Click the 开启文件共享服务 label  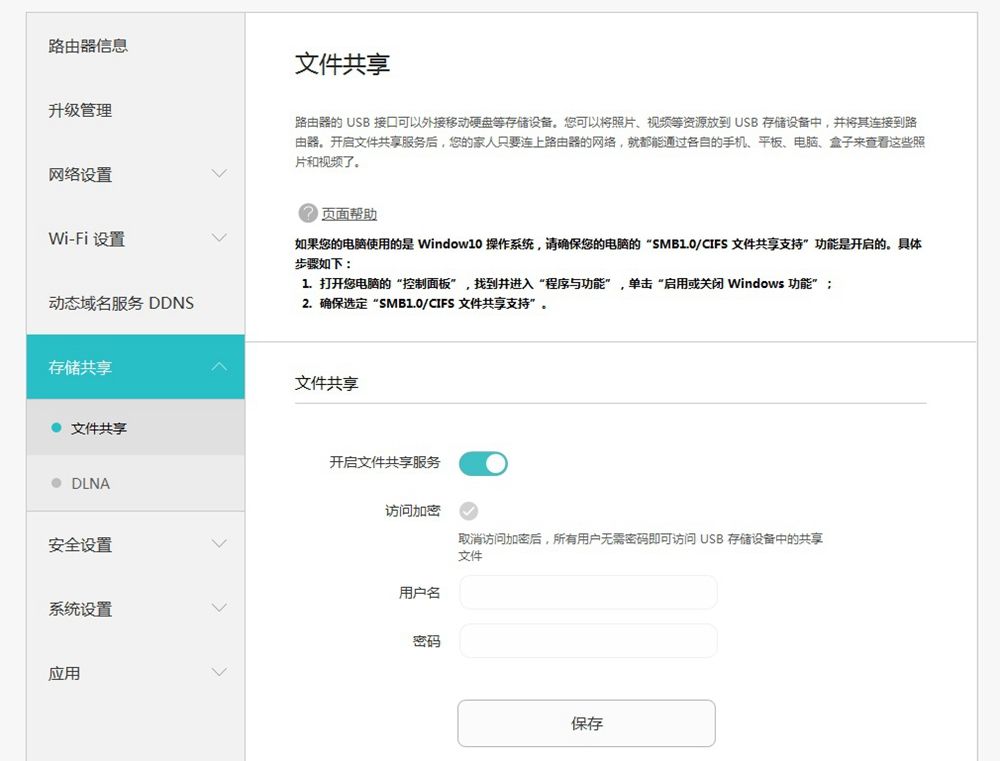point(385,462)
